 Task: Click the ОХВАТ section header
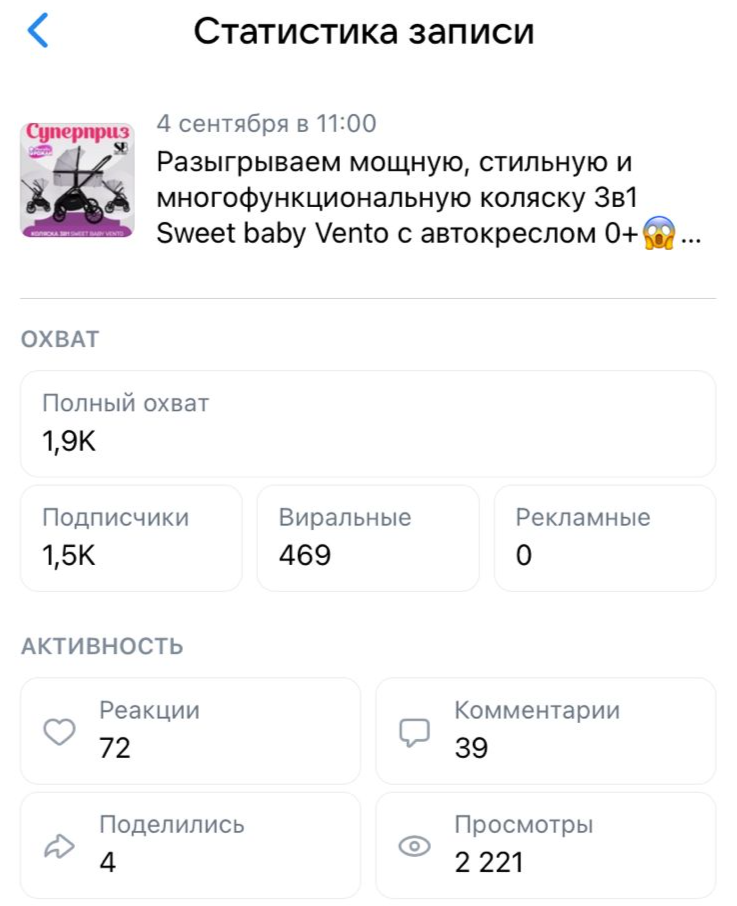[x=60, y=339]
